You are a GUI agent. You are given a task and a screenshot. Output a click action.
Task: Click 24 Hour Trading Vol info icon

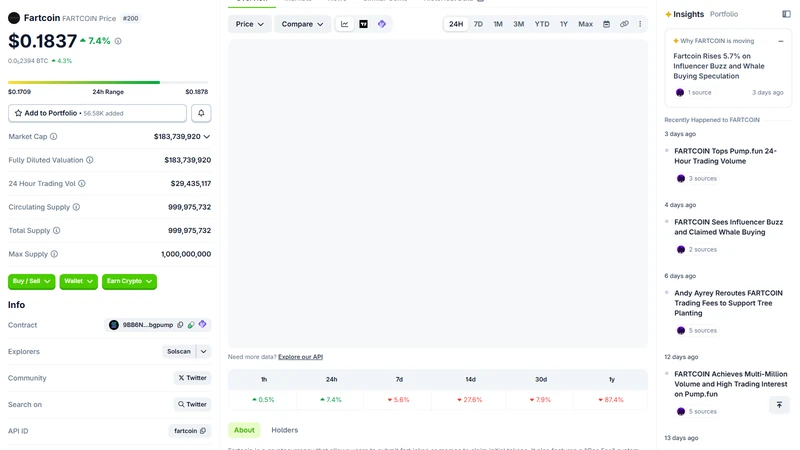click(x=82, y=184)
